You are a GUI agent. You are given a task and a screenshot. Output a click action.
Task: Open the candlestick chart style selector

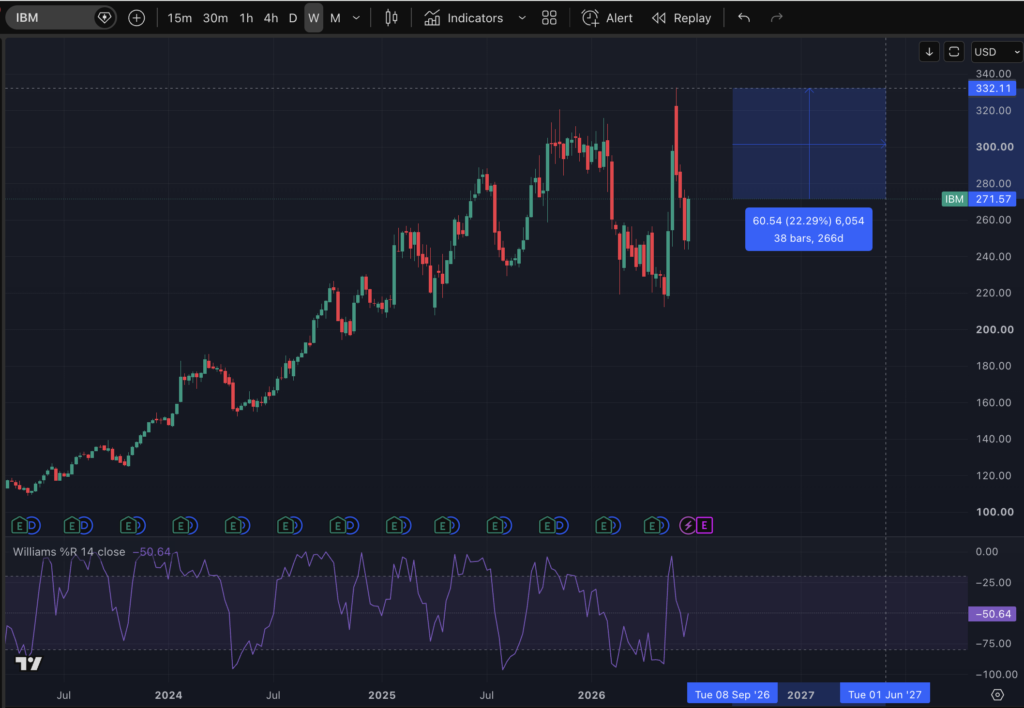[x=391, y=18]
